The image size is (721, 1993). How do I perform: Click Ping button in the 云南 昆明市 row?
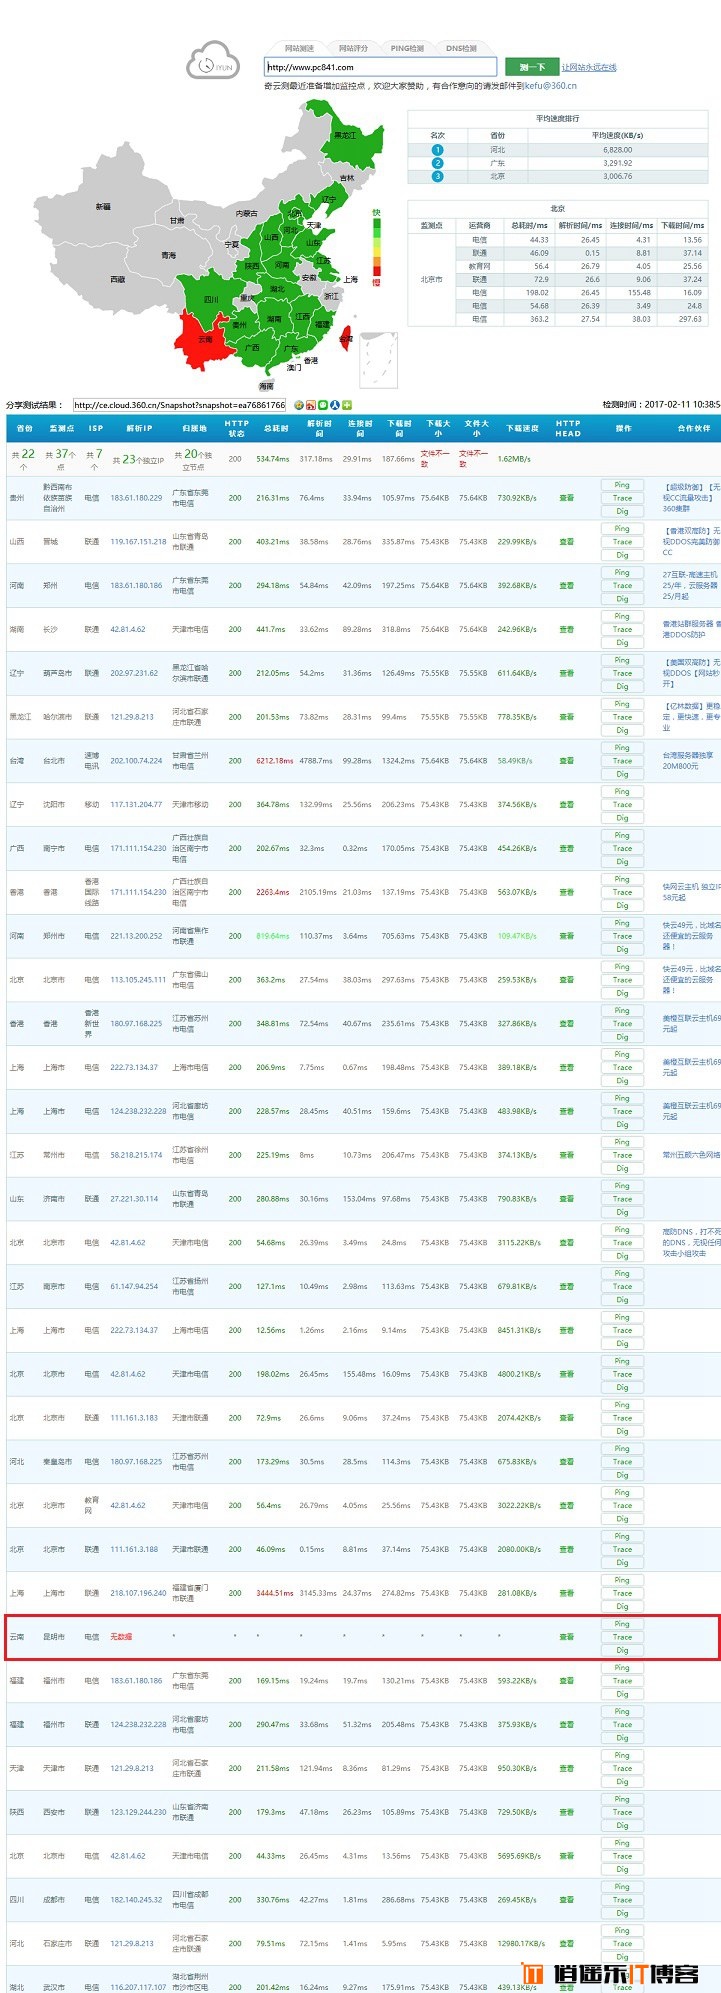pos(622,1624)
